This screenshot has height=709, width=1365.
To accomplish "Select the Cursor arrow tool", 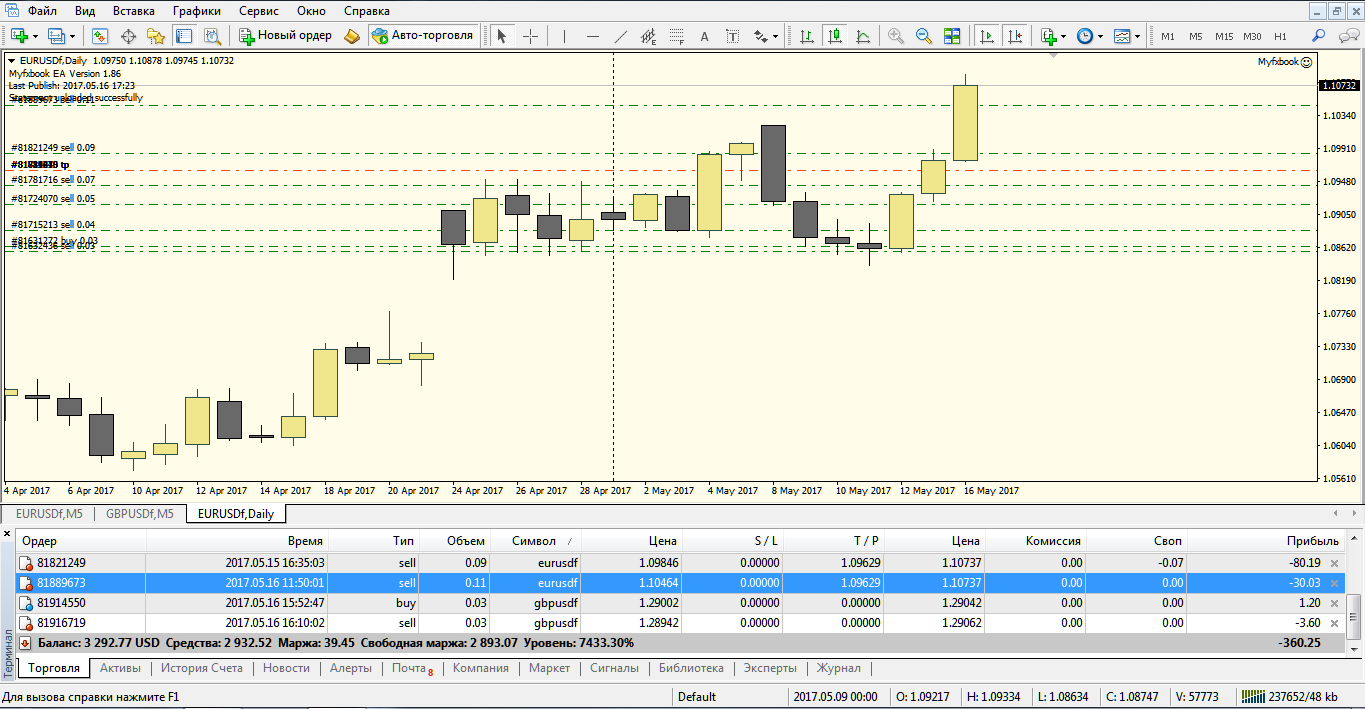I will point(502,36).
